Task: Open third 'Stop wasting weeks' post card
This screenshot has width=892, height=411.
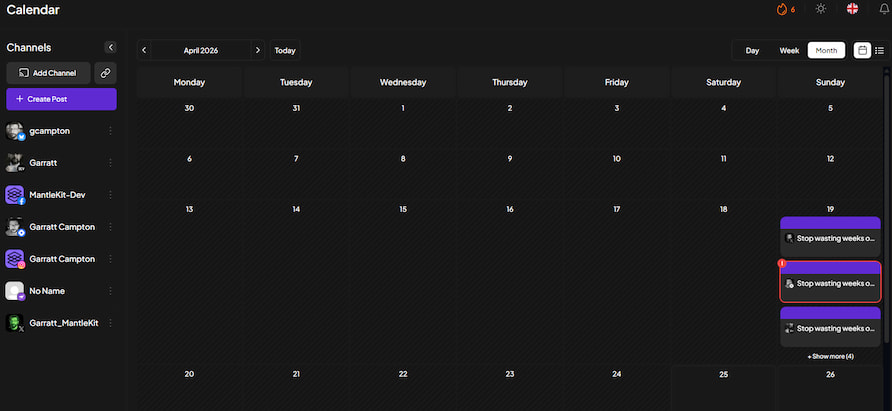Action: (830, 327)
